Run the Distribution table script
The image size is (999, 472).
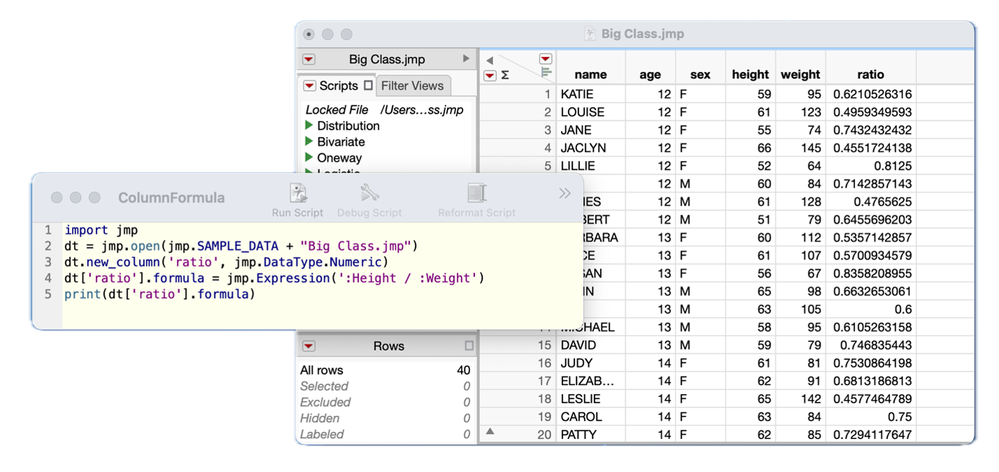point(310,125)
